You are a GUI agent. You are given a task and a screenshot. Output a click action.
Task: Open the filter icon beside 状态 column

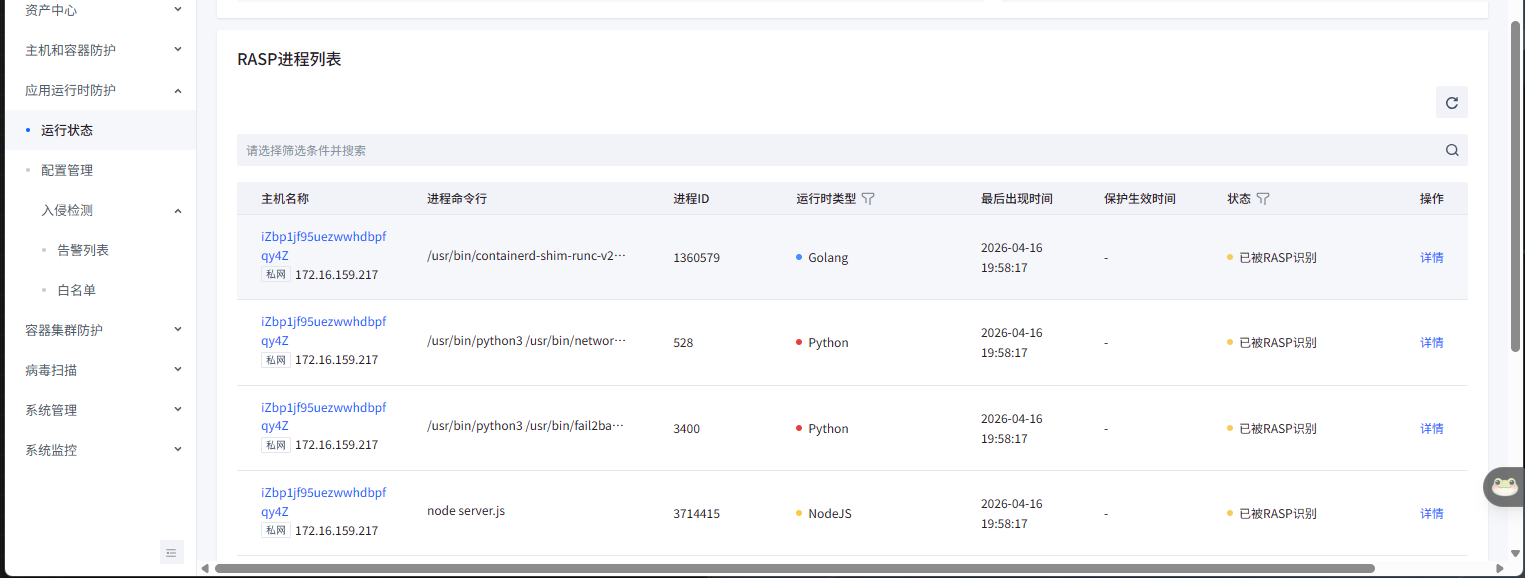pyautogui.click(x=1263, y=199)
